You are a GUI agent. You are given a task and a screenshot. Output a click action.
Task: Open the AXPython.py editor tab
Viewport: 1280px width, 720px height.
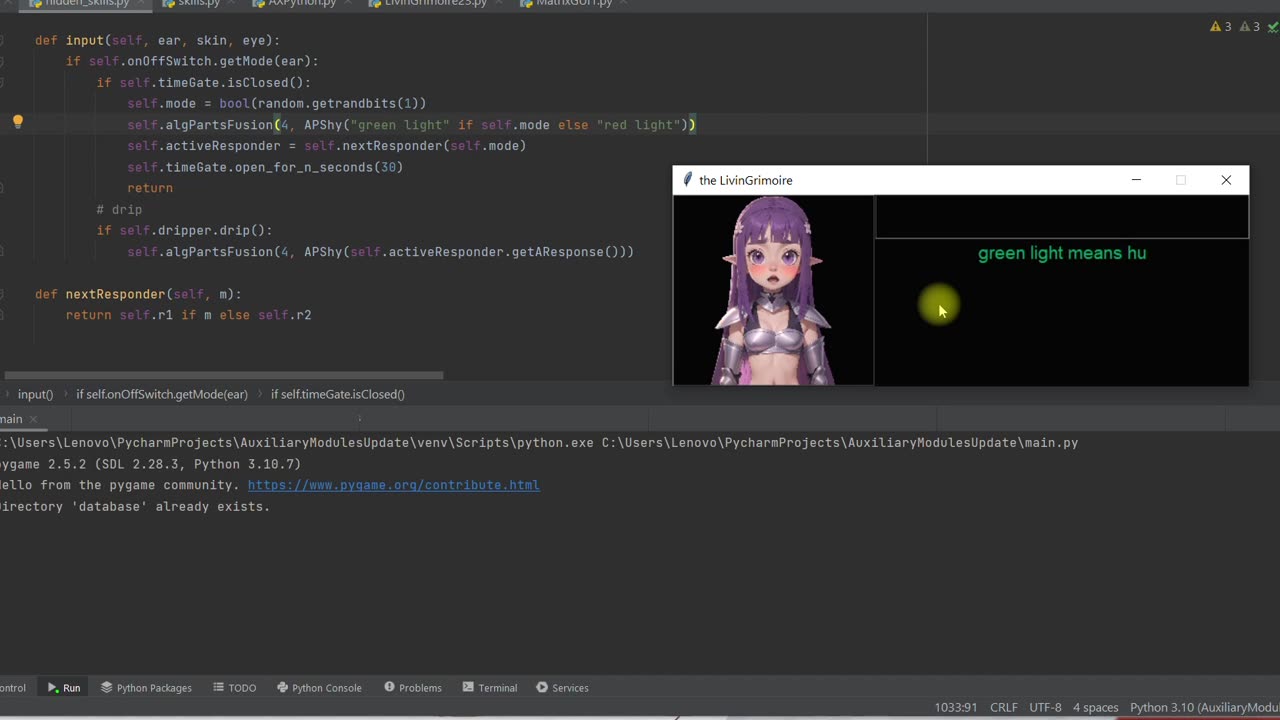click(x=301, y=3)
